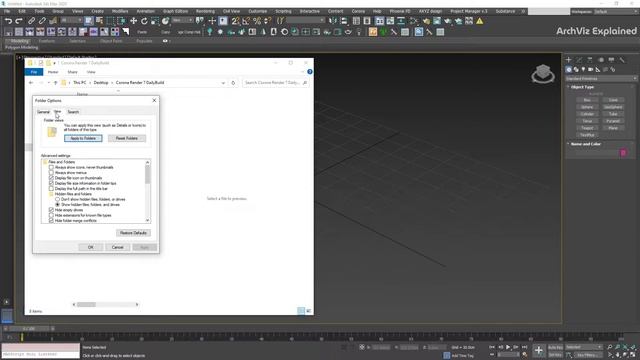
Task: Toggle the 2D snaps icon
Action: pyautogui.click(x=236, y=21)
